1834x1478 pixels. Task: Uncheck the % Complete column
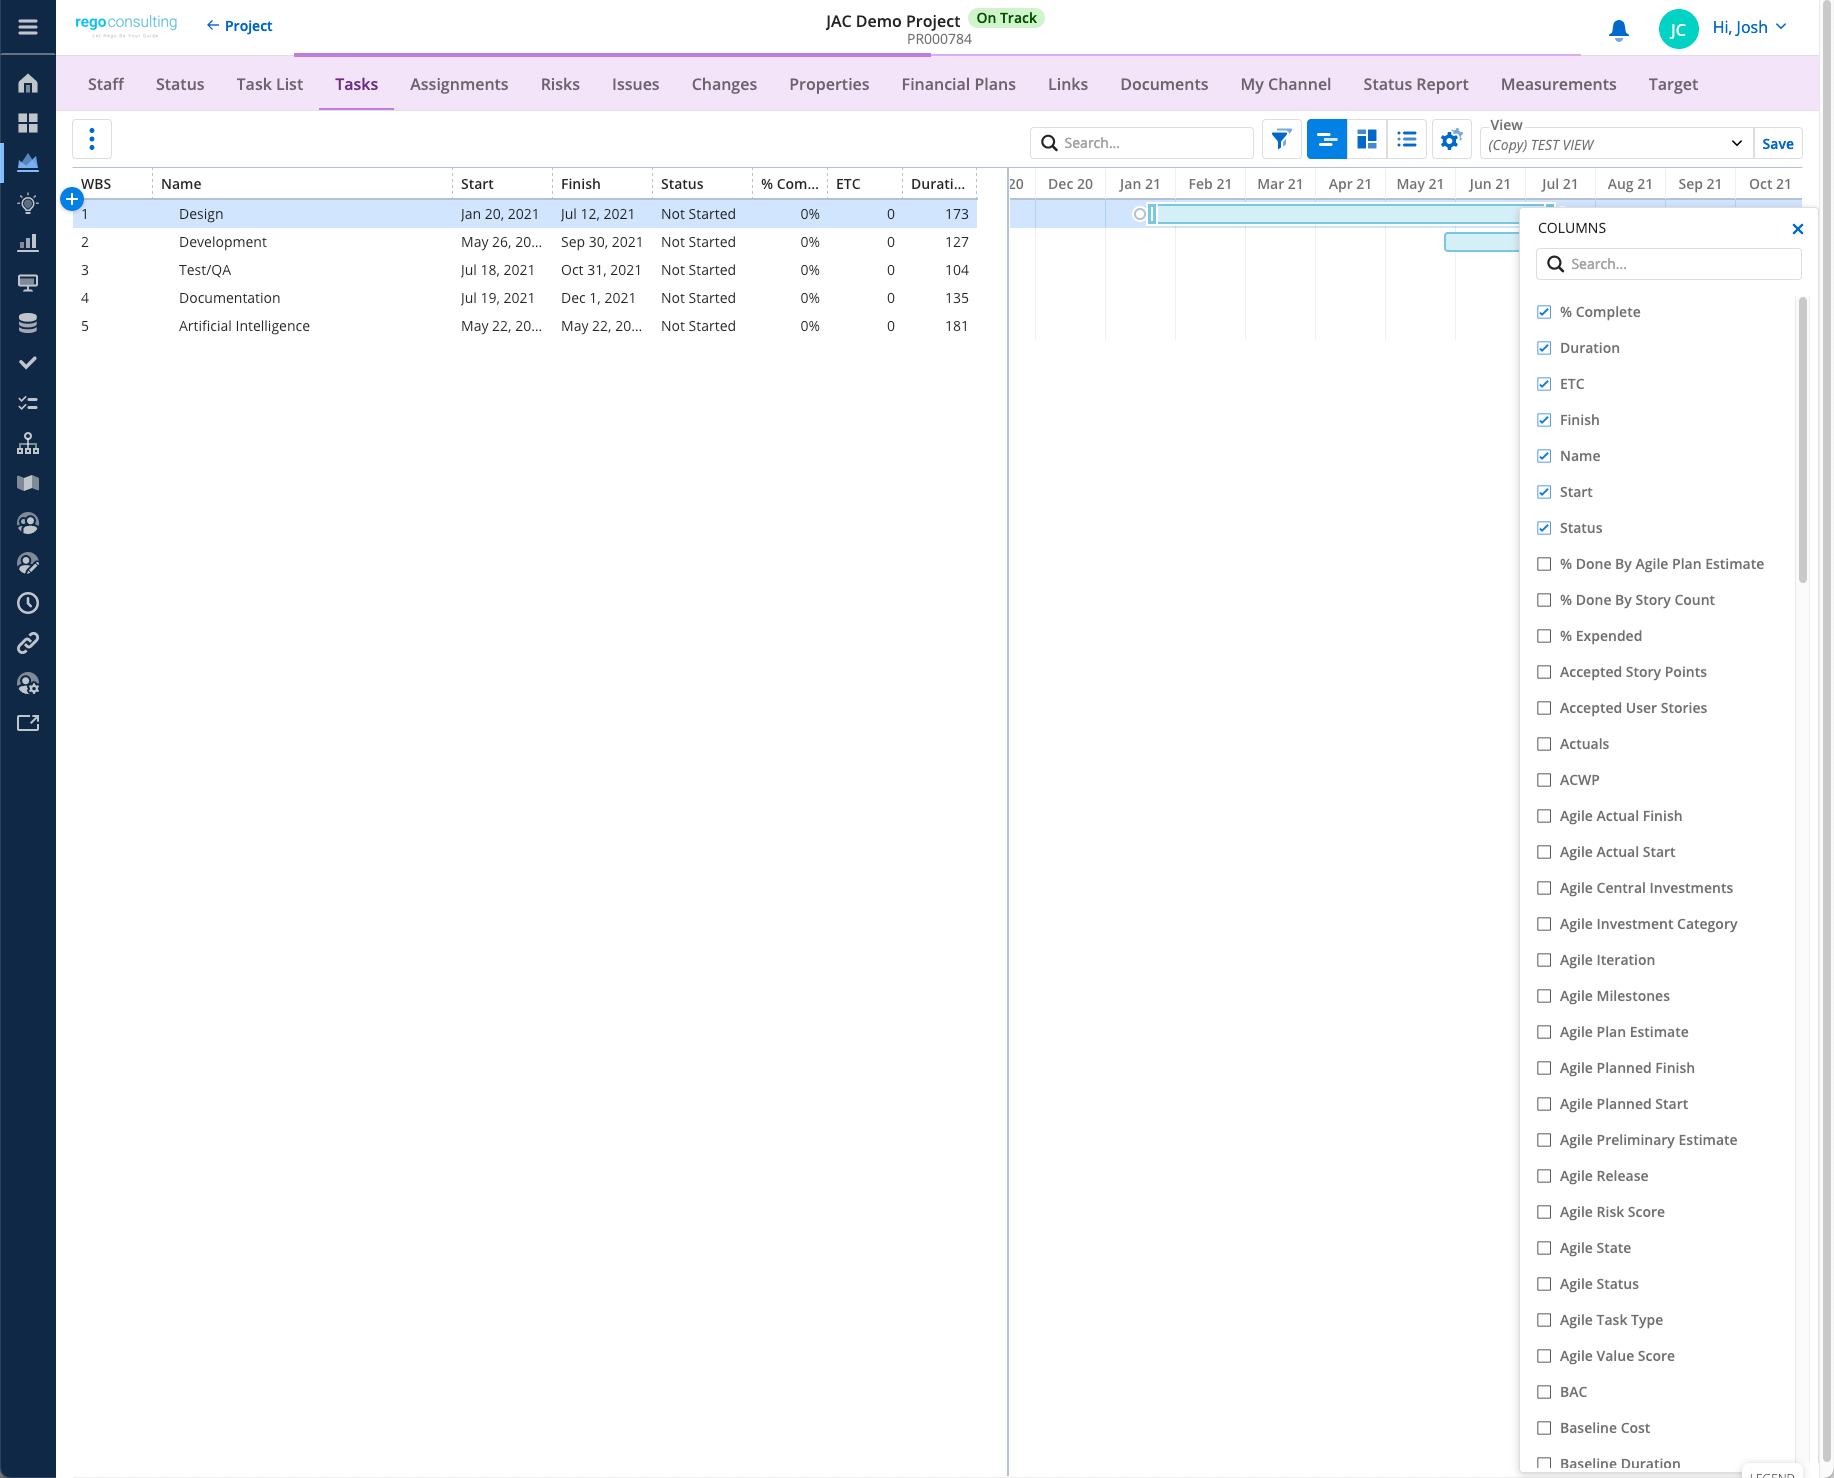tap(1544, 312)
